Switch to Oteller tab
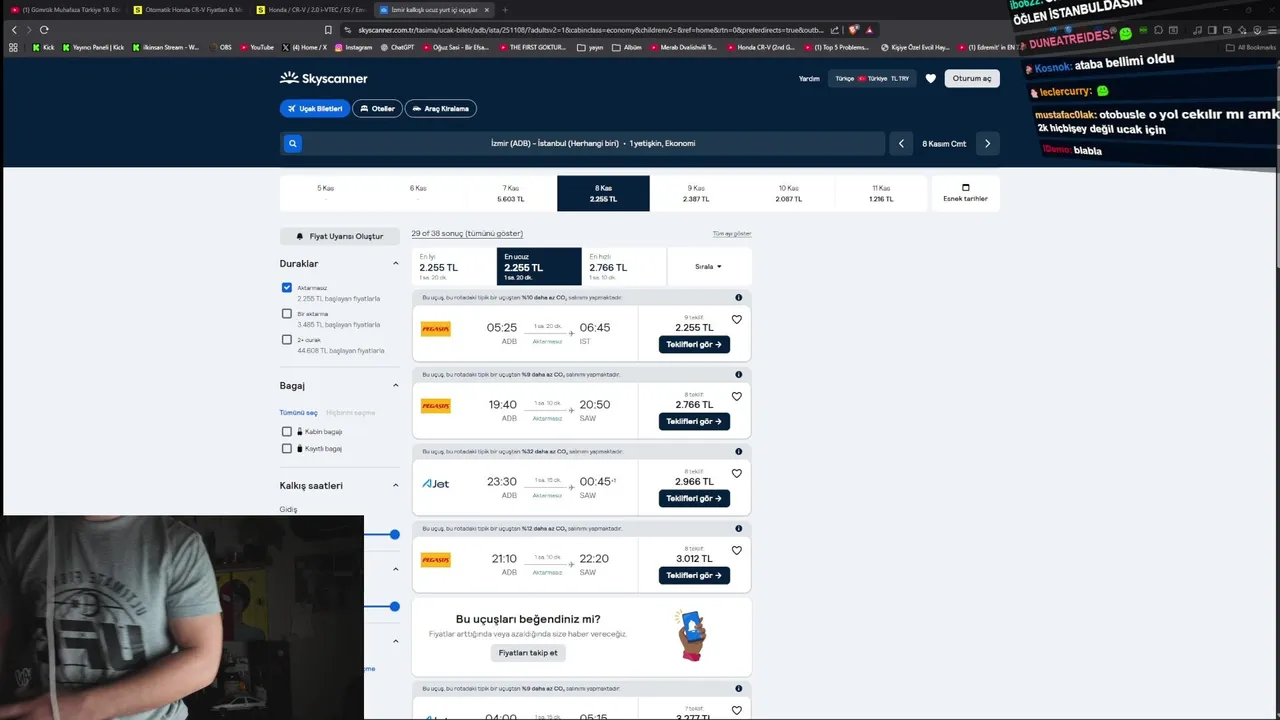Image resolution: width=1280 pixels, height=720 pixels. click(x=377, y=108)
